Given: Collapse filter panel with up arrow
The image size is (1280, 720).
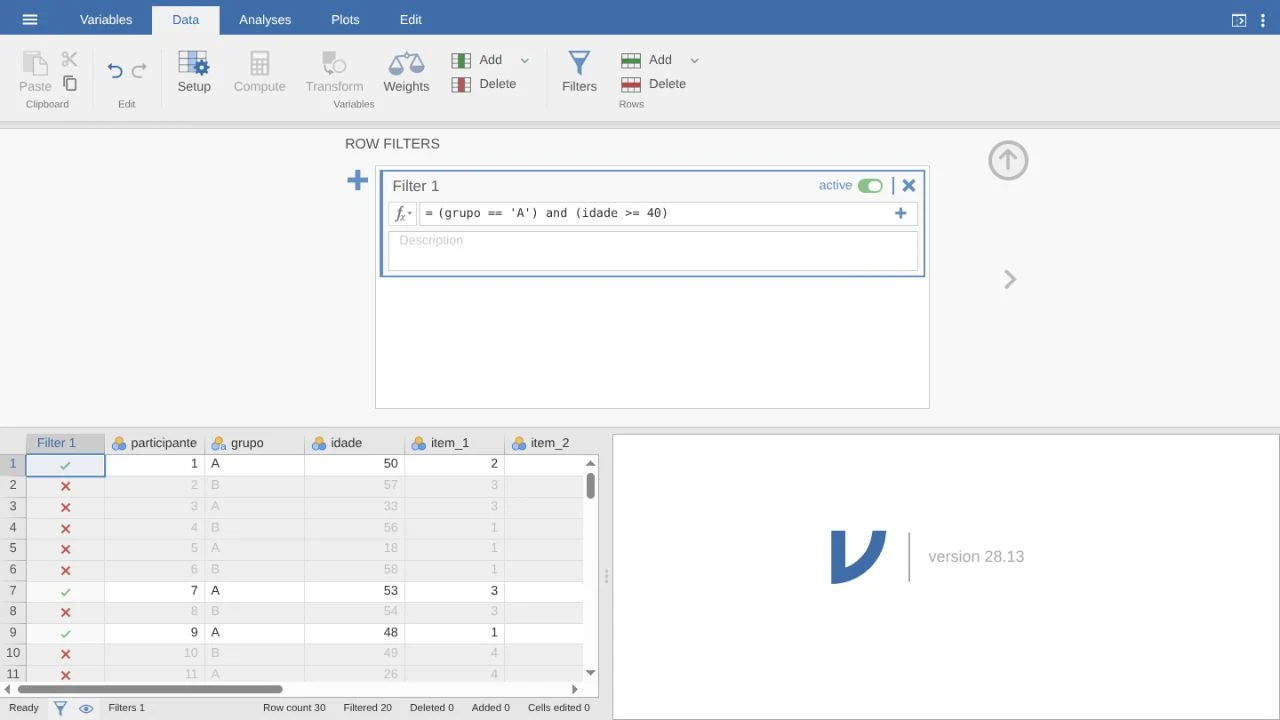Looking at the screenshot, I should 1008,160.
